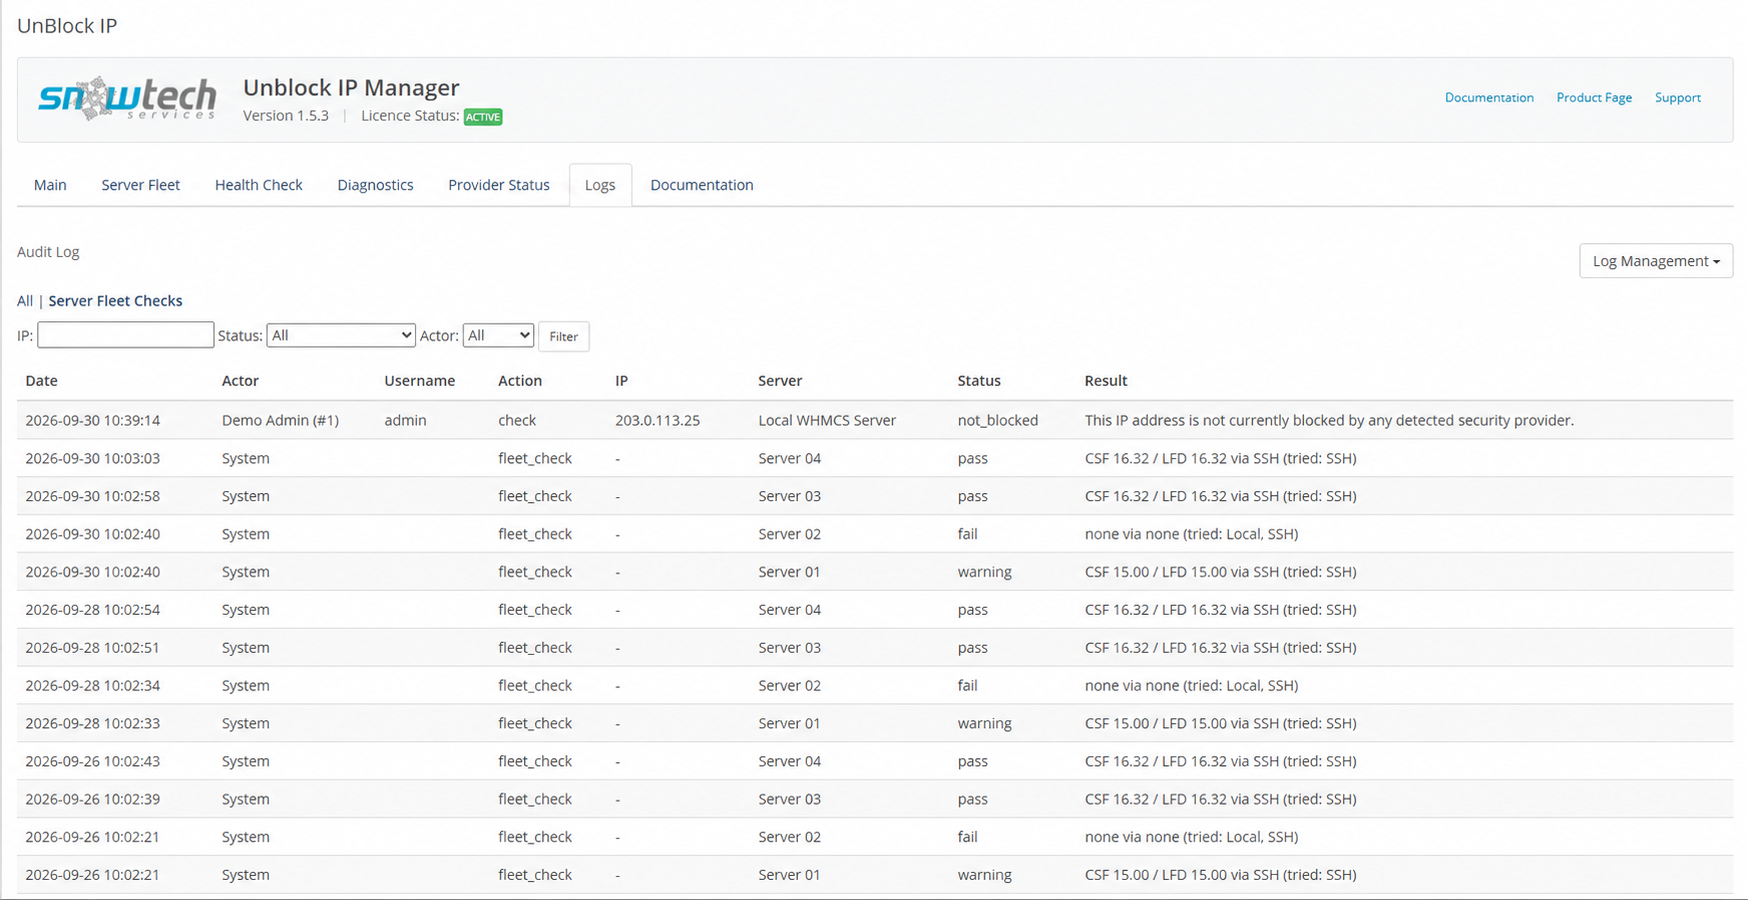Image resolution: width=1748 pixels, height=900 pixels.
Task: Switch to the Diagnostics tab
Action: pos(375,185)
